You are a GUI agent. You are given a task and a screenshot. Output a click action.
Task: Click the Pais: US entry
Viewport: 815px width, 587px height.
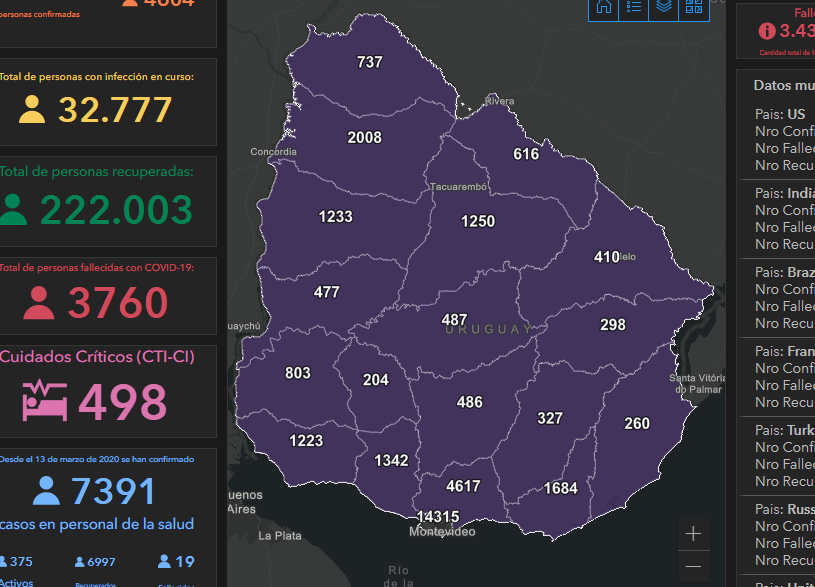coord(780,114)
